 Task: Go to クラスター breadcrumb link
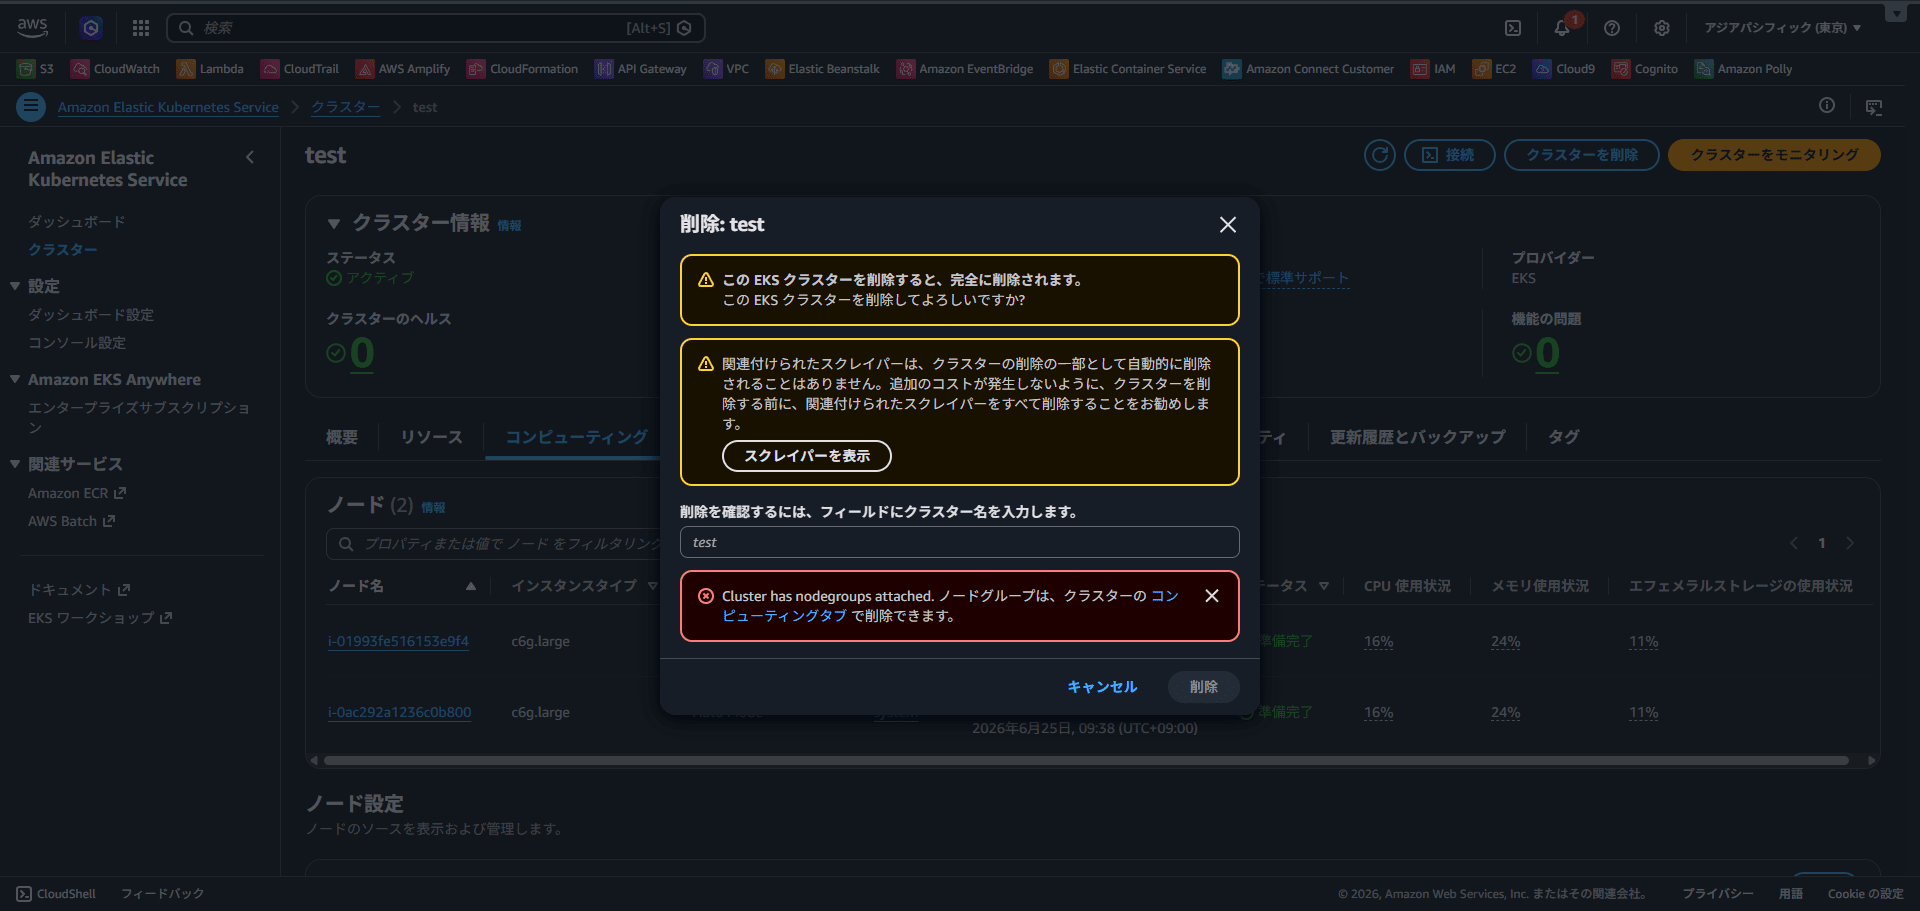[345, 107]
